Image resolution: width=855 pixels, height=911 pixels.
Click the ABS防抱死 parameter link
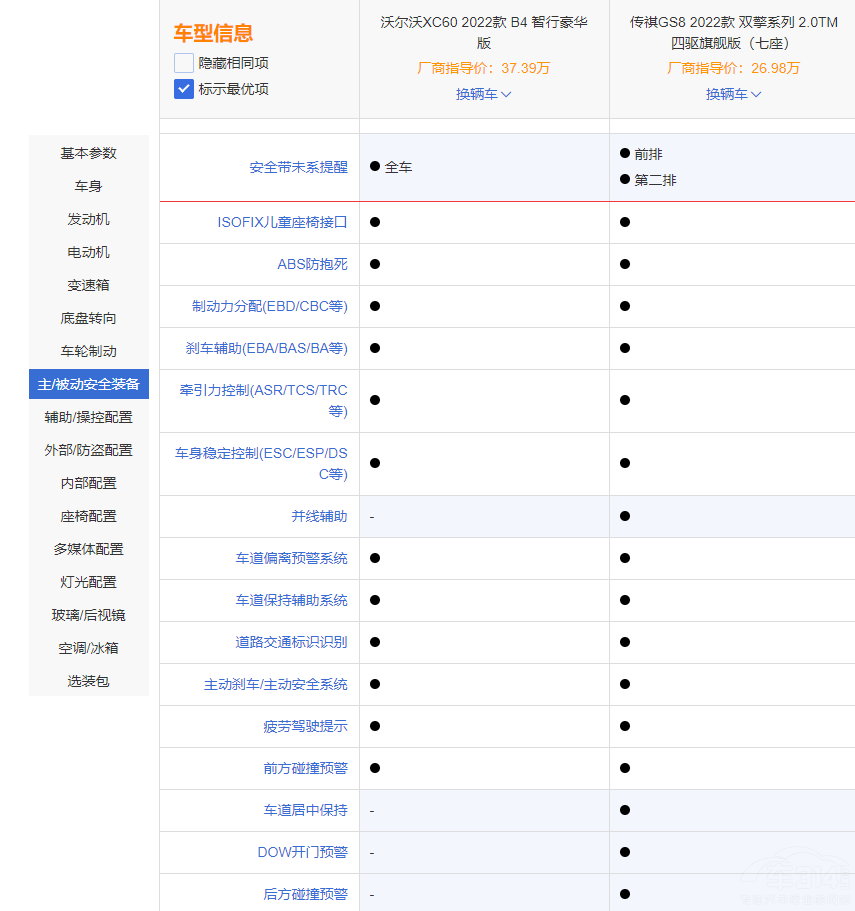pos(313,264)
